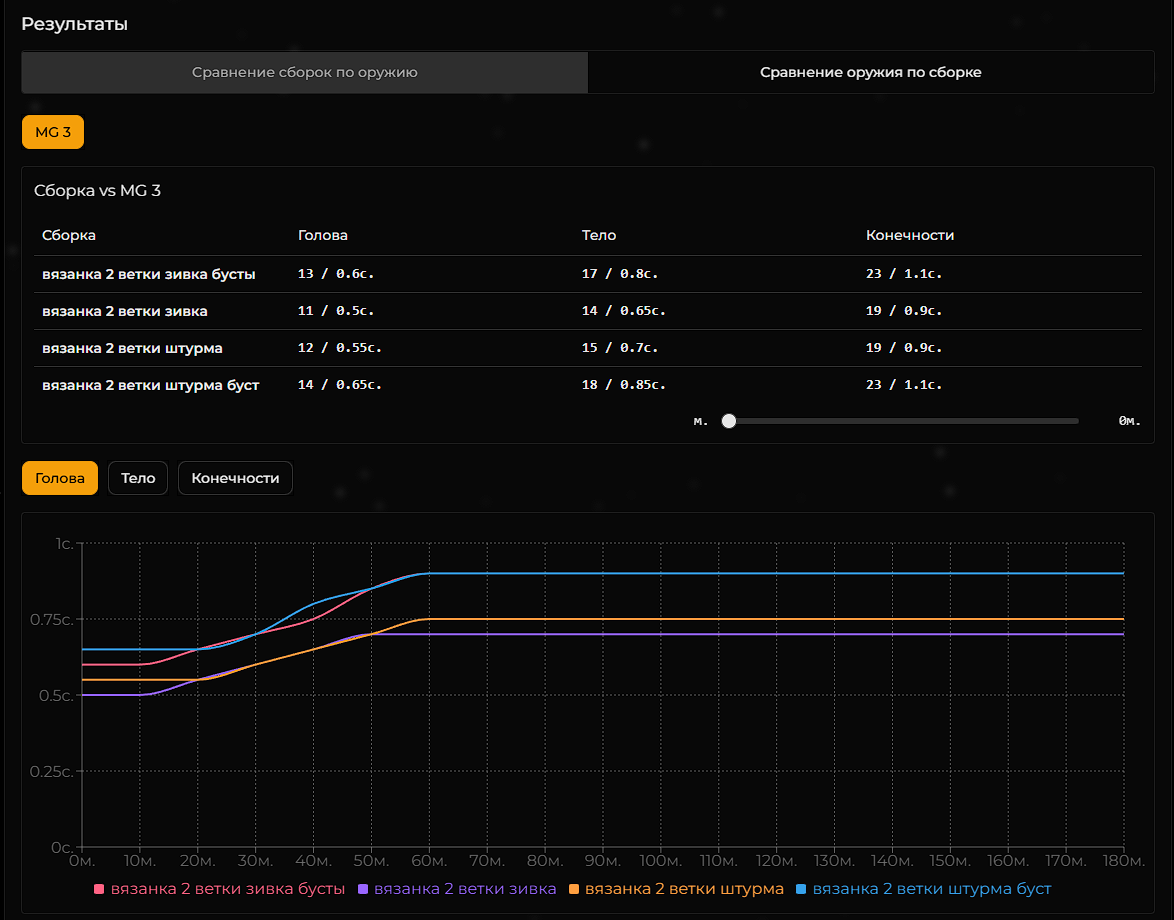This screenshot has height=920, width=1174.
Task: Click the Конечности column header in table
Action: 910,236
